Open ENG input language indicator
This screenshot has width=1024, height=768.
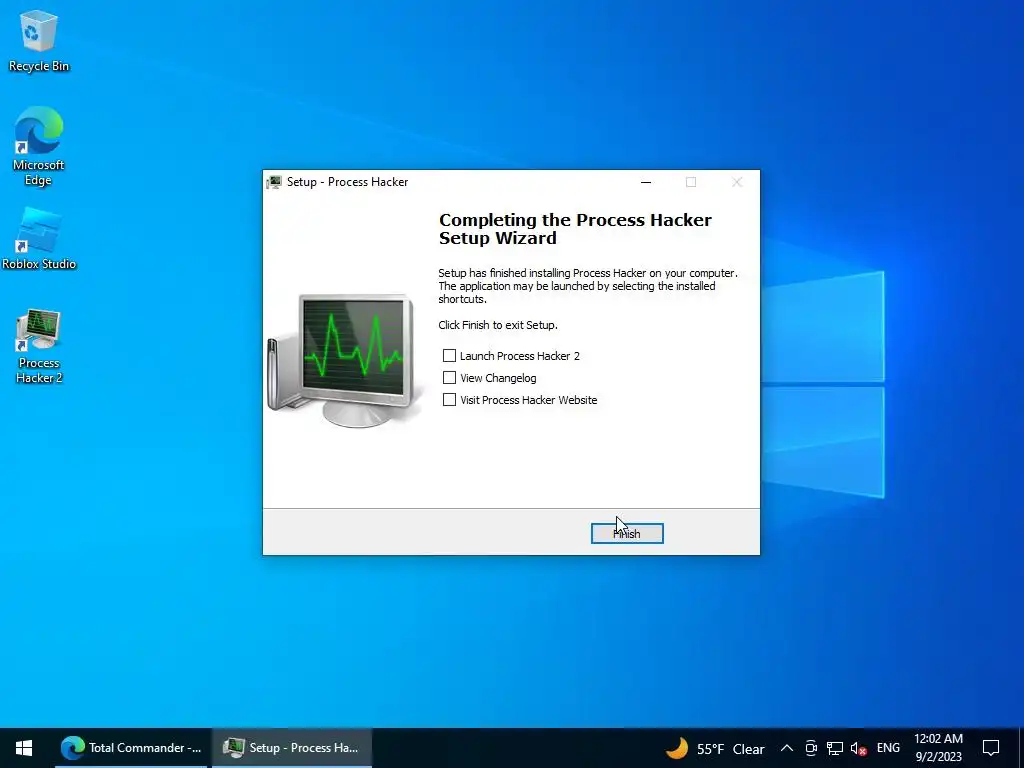[x=888, y=748]
